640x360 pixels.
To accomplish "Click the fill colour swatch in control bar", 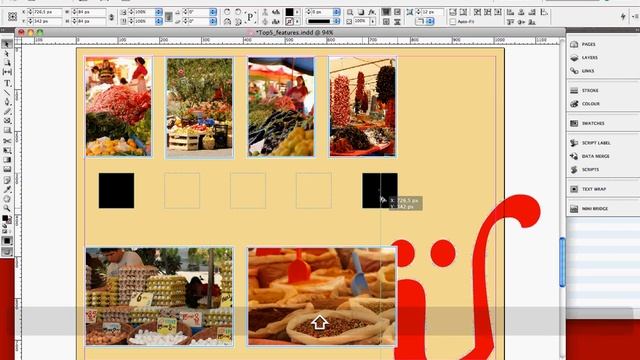I will coord(289,12).
